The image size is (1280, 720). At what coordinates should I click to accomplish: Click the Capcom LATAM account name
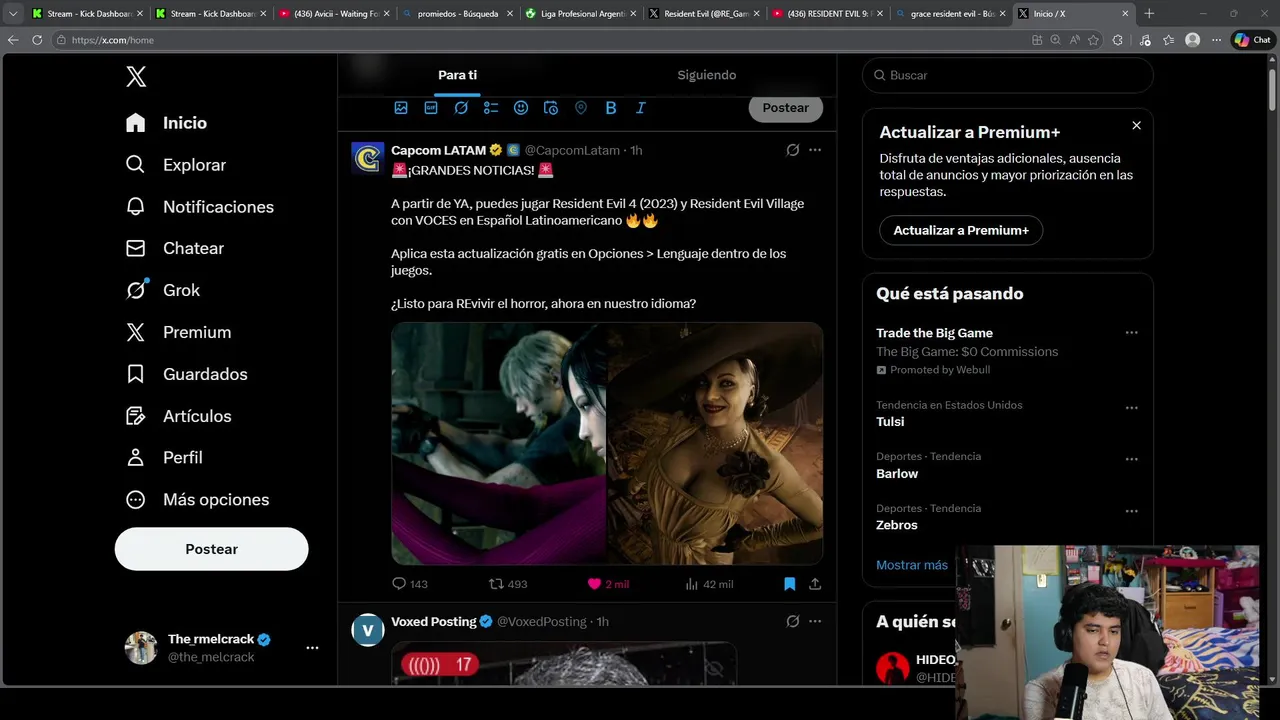pos(438,150)
